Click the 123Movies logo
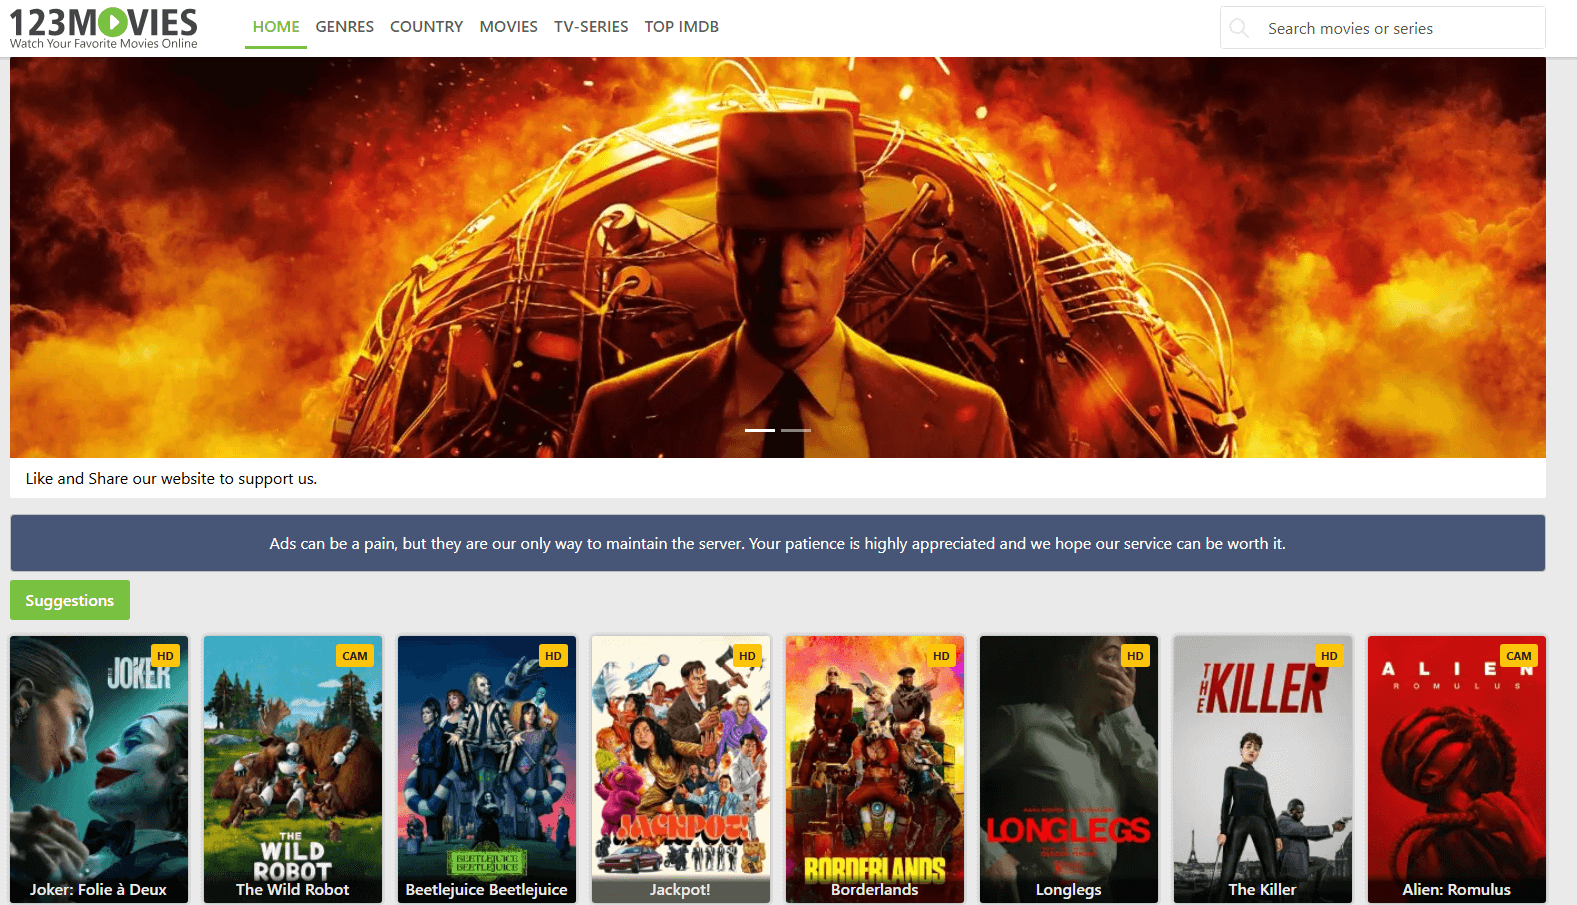The image size is (1577, 905). [x=104, y=27]
